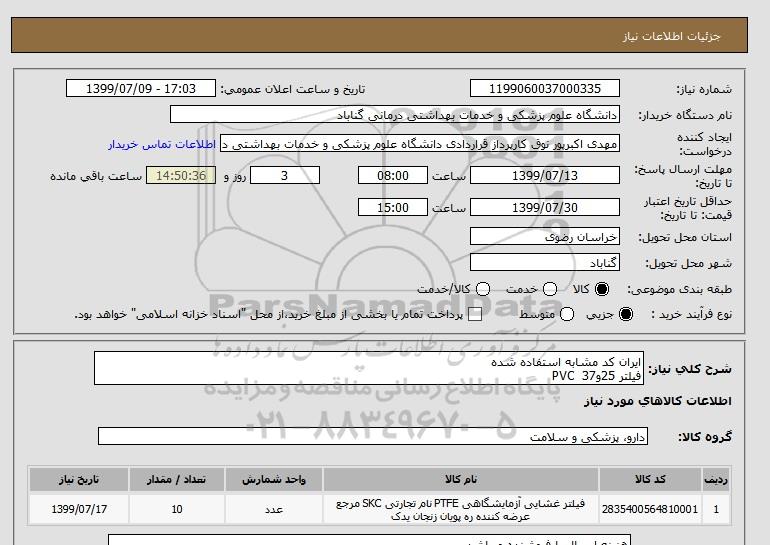Click the گروه کالا label
The height and width of the screenshot is (545, 770).
(x=705, y=436)
